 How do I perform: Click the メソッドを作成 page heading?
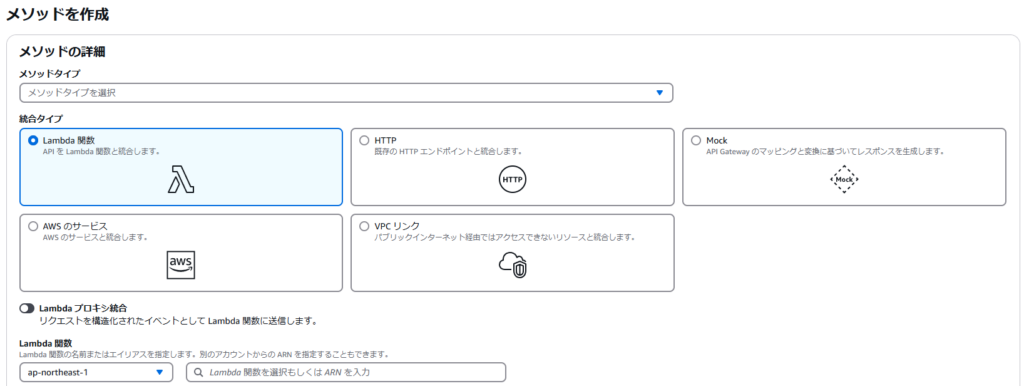(57, 15)
